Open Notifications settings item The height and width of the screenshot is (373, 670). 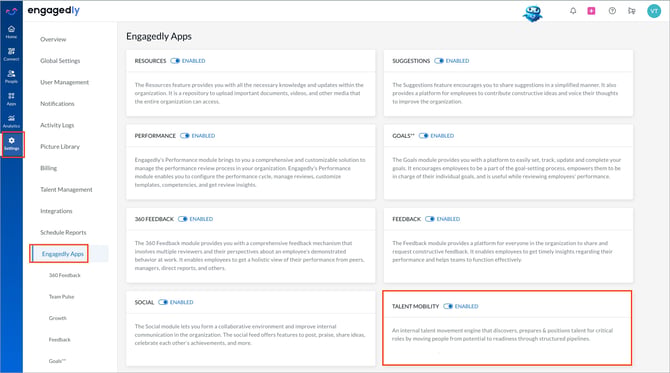(57, 103)
